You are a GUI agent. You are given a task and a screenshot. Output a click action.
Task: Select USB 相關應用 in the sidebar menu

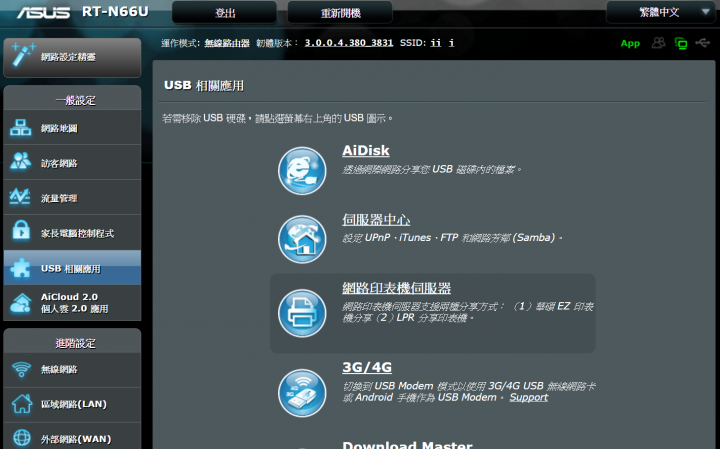72,268
